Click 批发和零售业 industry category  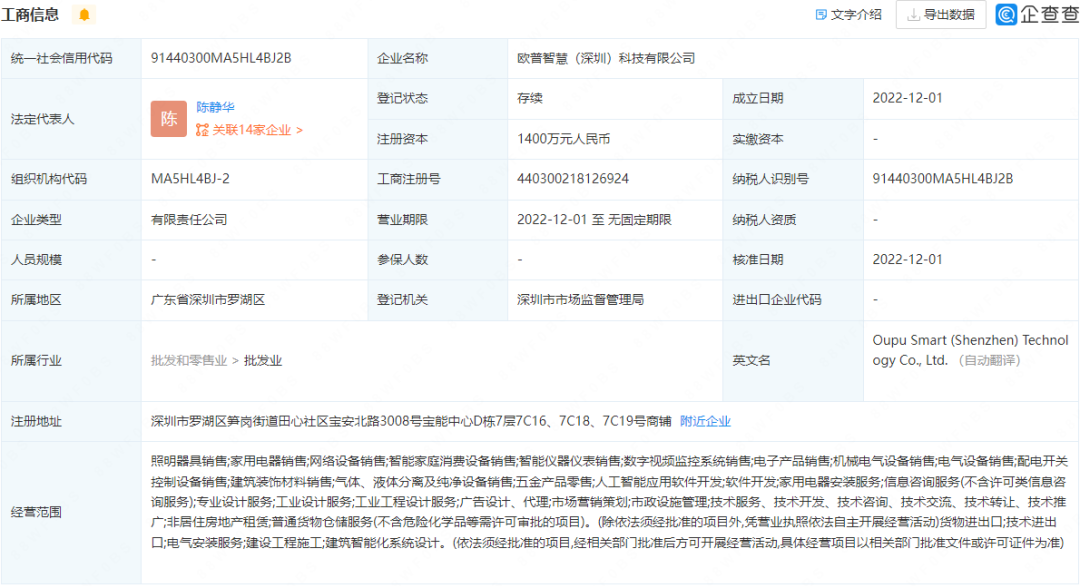(x=189, y=360)
